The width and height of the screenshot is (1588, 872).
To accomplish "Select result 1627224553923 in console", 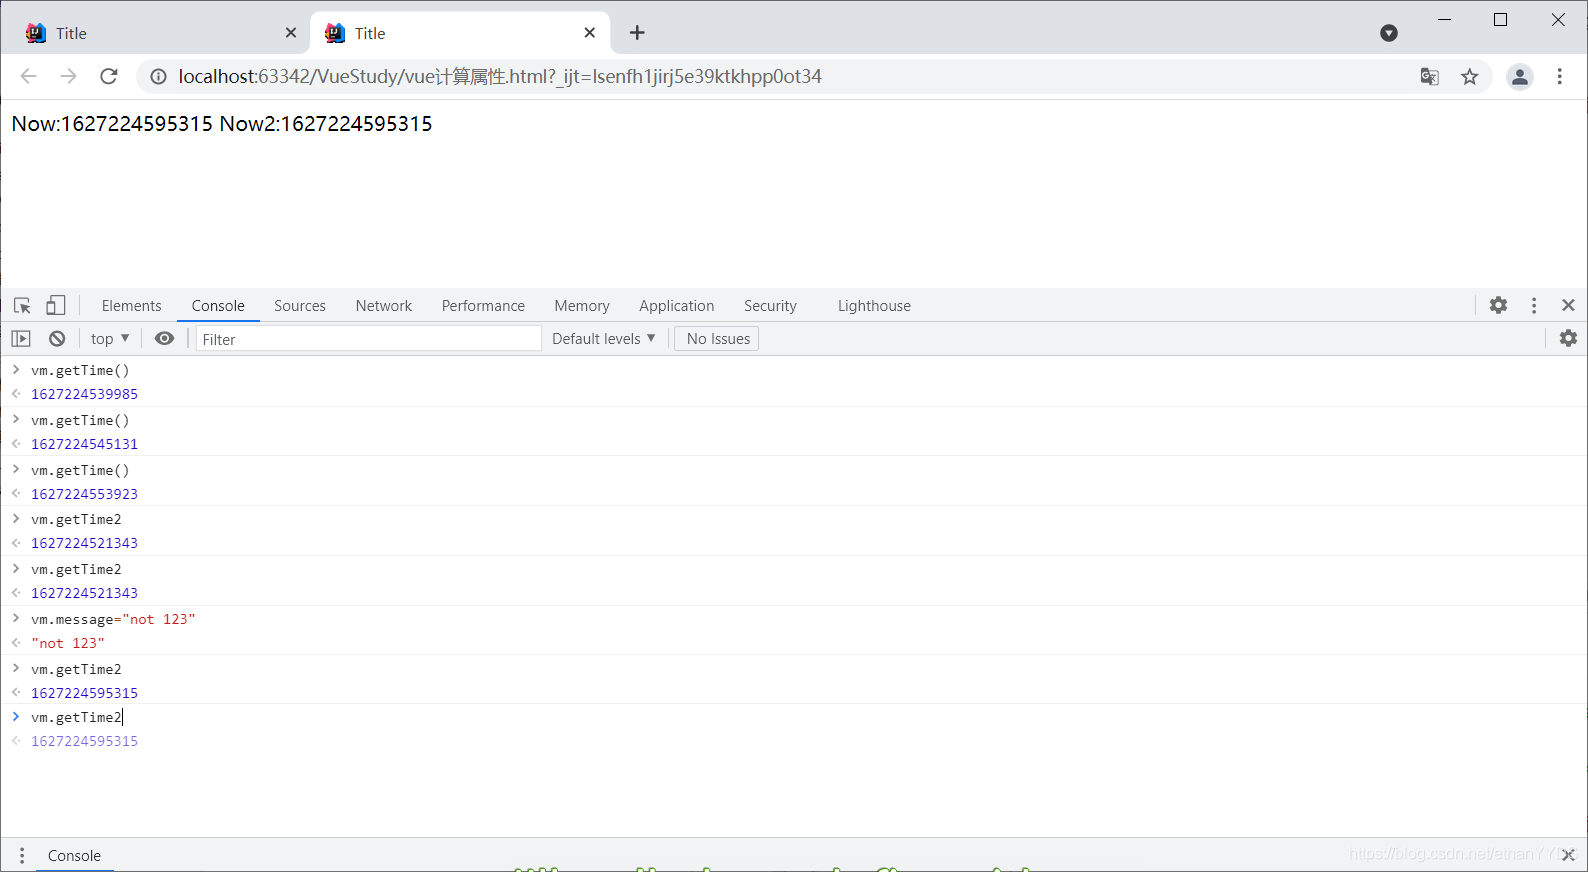I will (x=84, y=494).
